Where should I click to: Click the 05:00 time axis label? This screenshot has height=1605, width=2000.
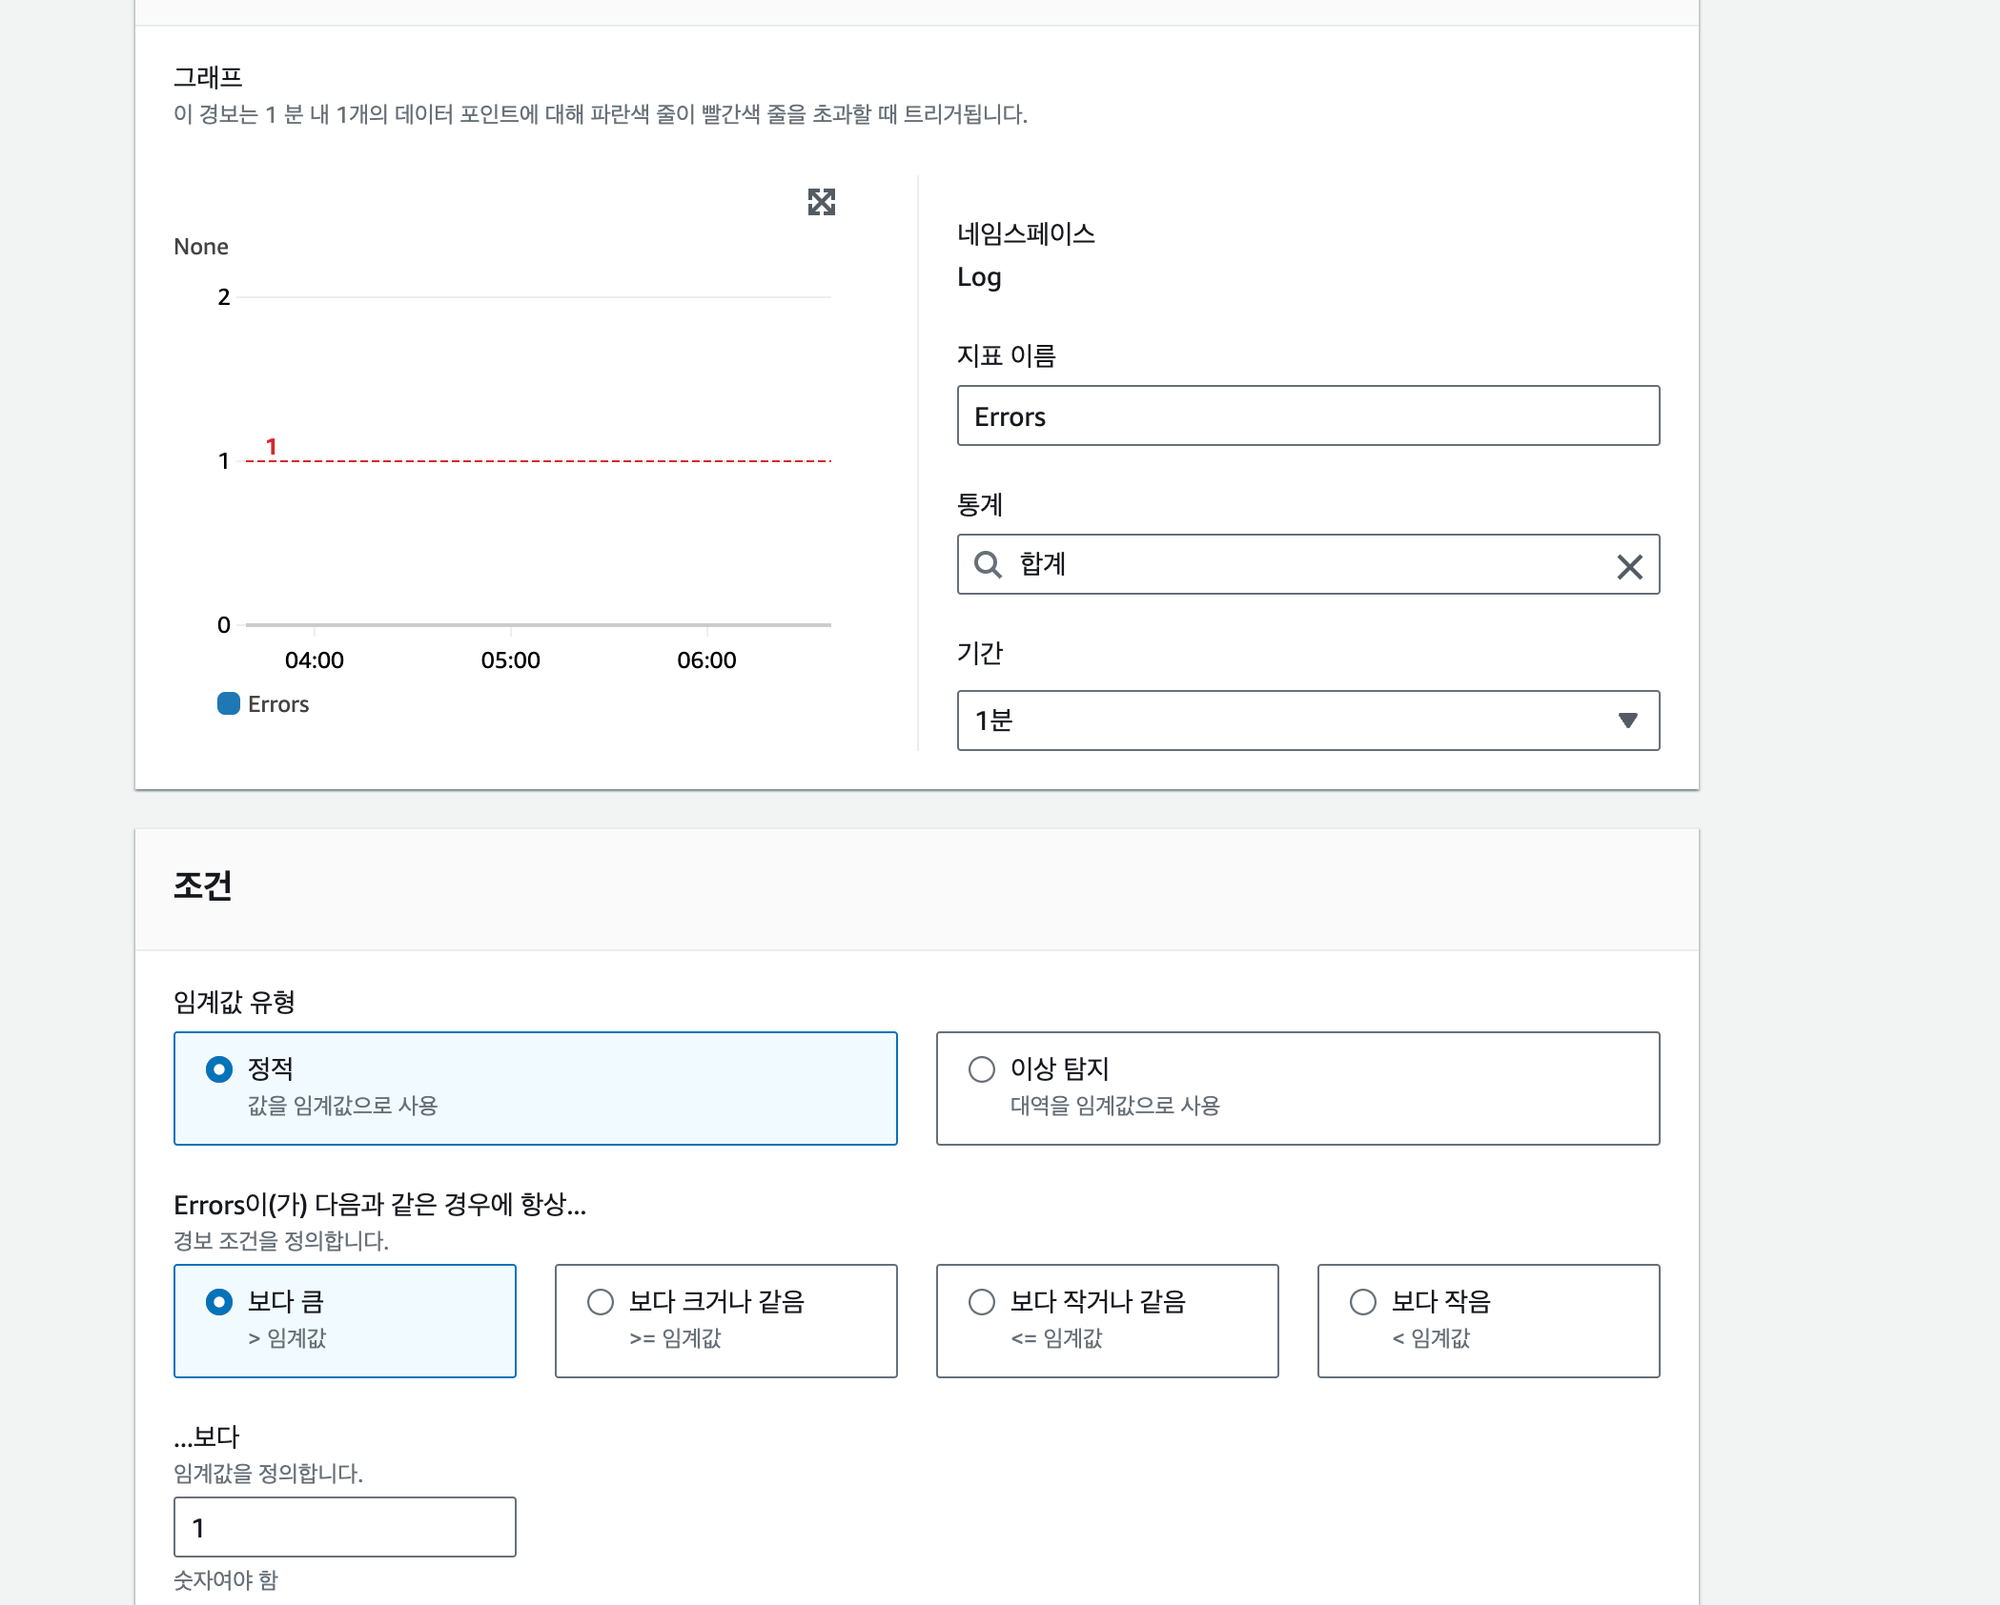tap(510, 660)
